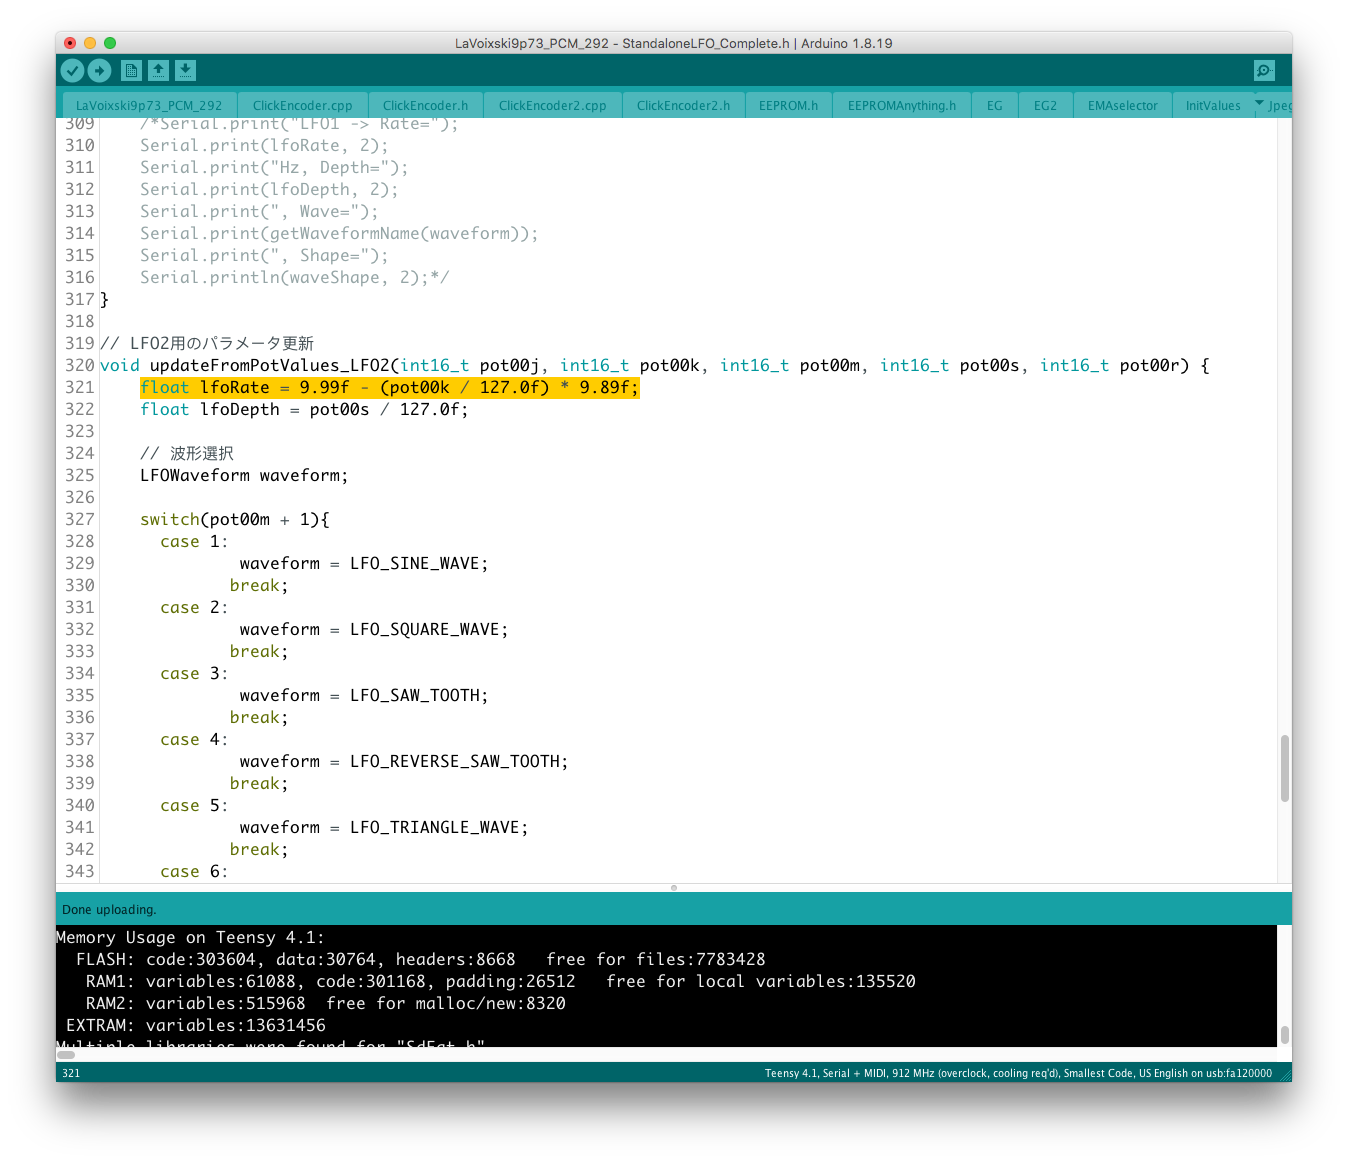
Task: Open a sketch using the Open icon
Action: click(158, 70)
